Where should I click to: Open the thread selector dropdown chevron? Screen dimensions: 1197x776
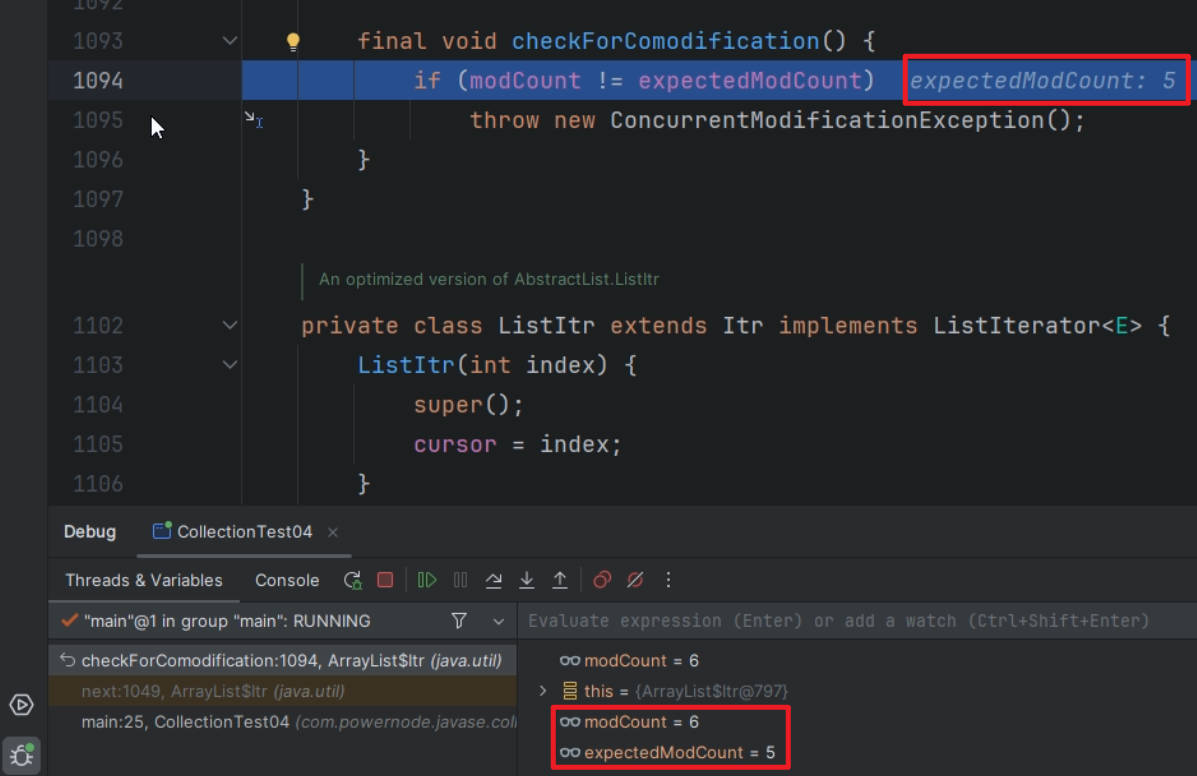pos(498,622)
